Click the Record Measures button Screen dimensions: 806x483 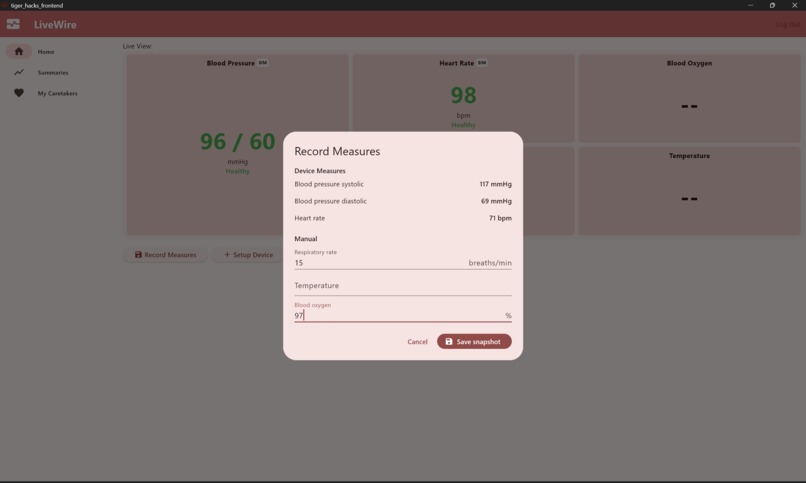pos(166,255)
